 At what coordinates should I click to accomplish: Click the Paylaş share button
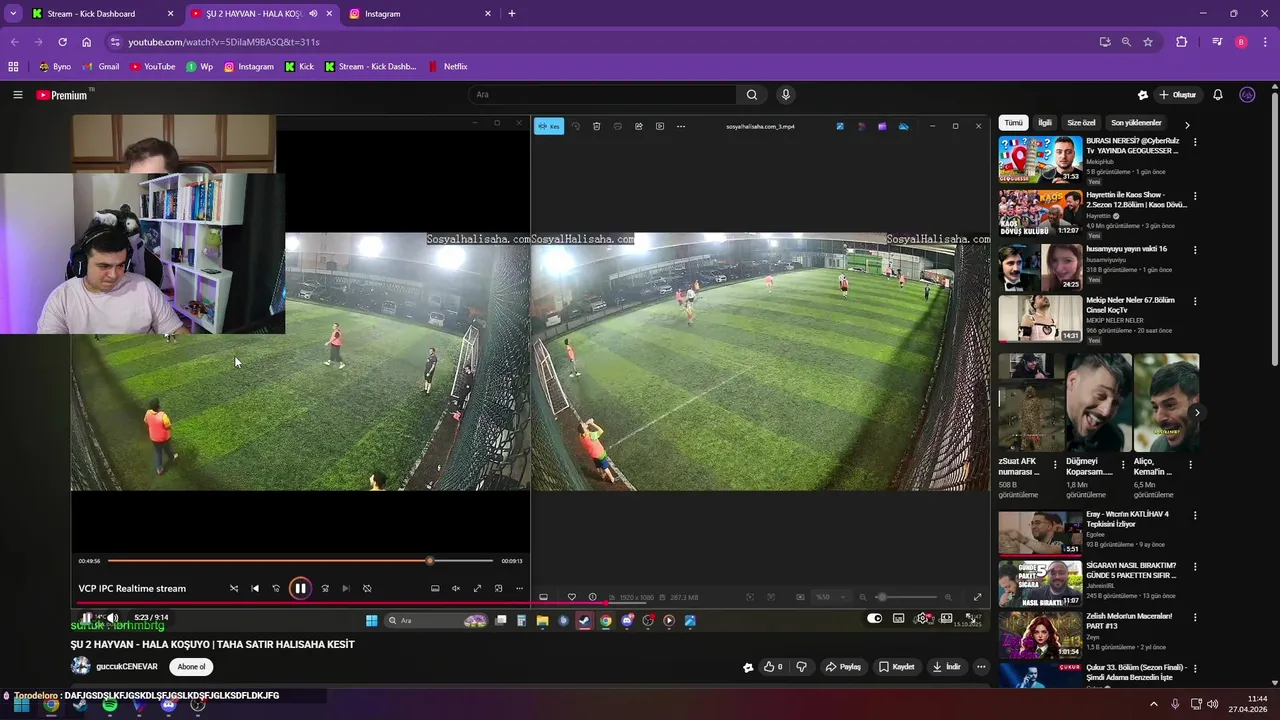click(x=843, y=667)
